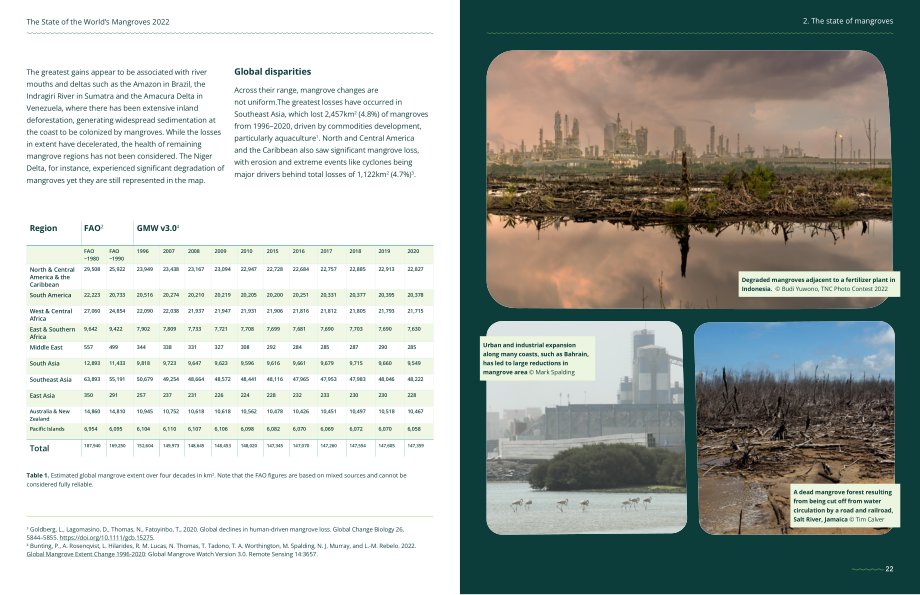The width and height of the screenshot is (920, 595).
Task: Click the 'Region' column header
Action: point(43,228)
